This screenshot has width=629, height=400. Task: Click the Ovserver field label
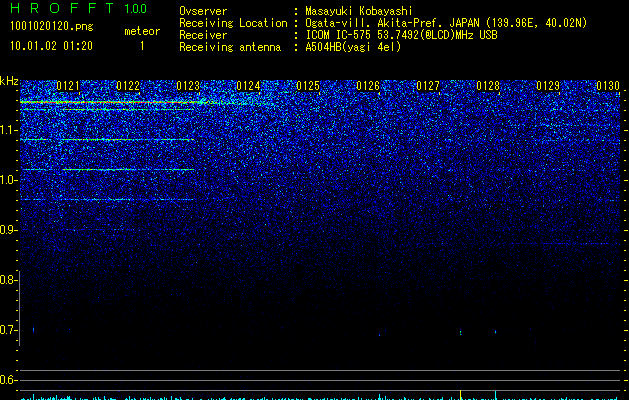tap(203, 11)
